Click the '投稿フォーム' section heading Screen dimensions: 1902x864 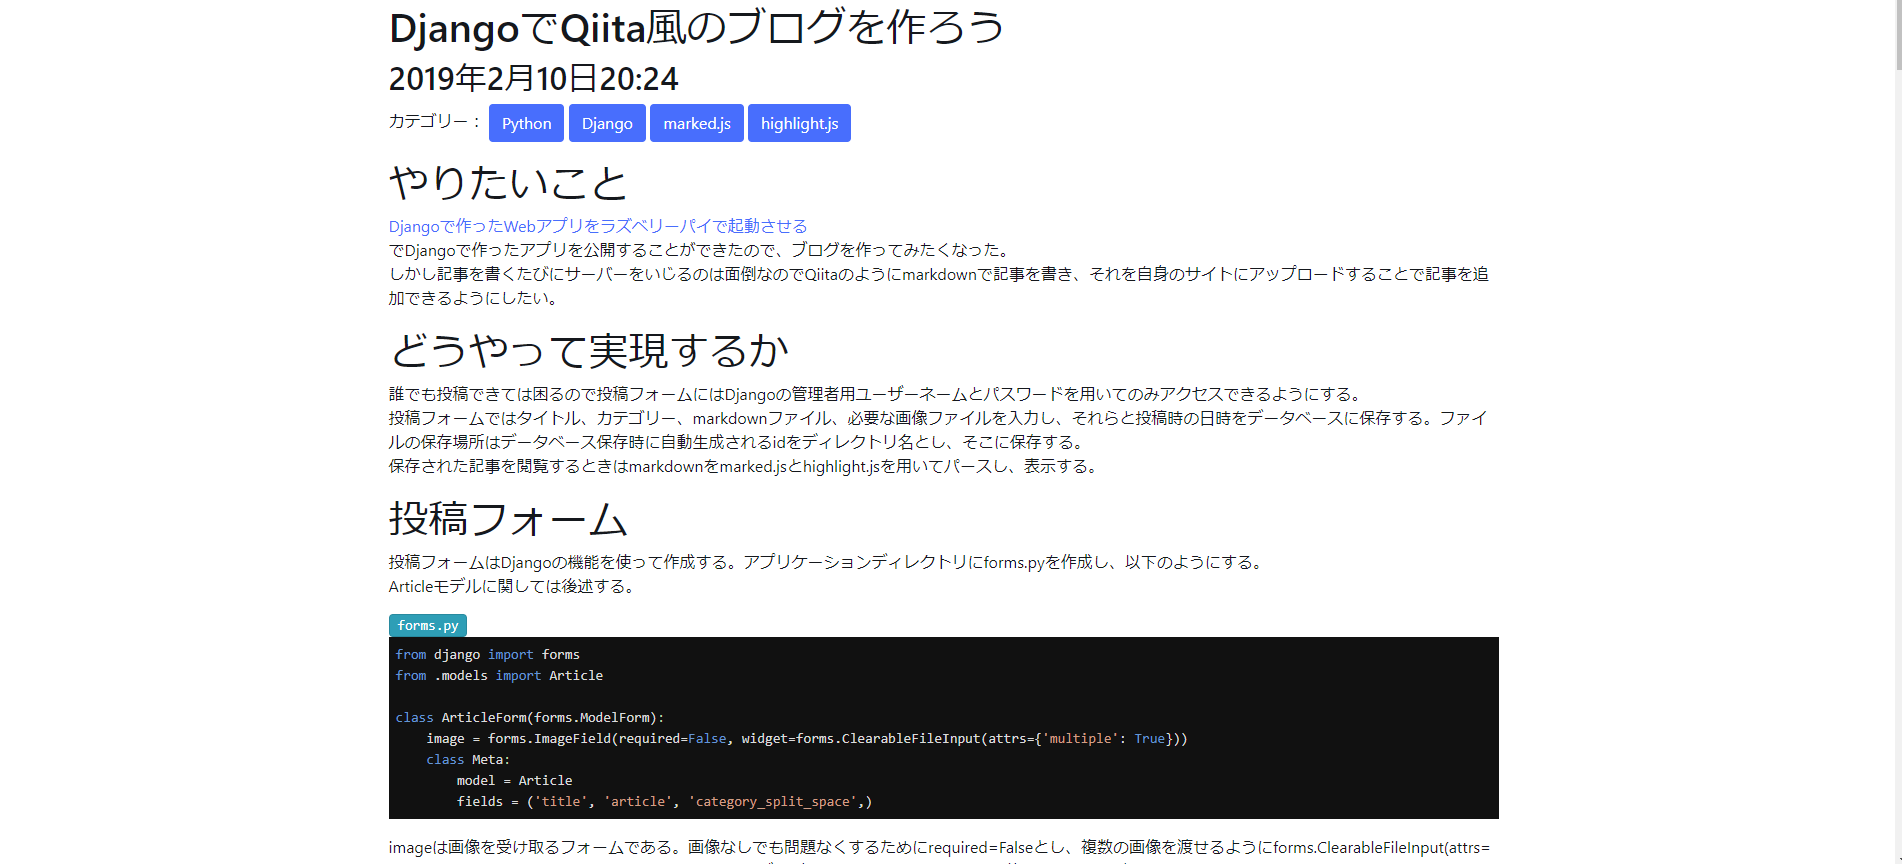click(508, 519)
